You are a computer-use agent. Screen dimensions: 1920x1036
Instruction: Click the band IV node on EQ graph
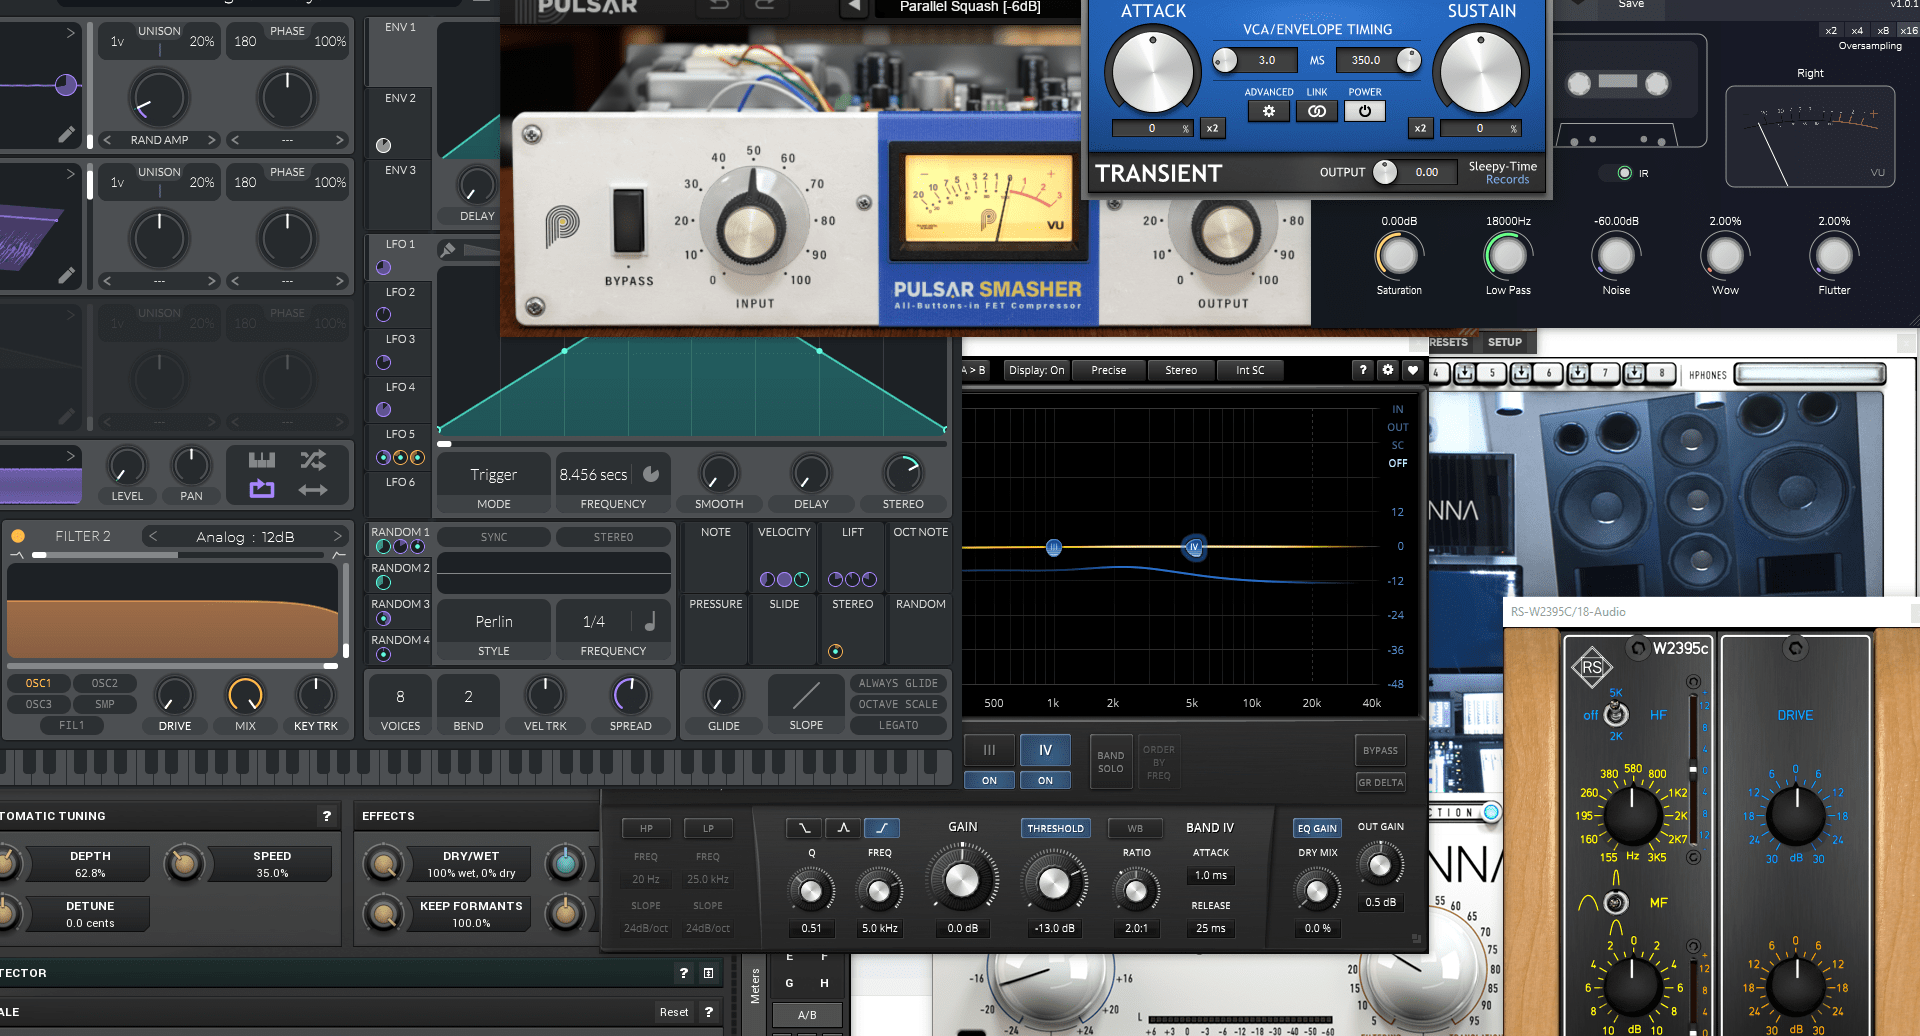pyautogui.click(x=1194, y=547)
